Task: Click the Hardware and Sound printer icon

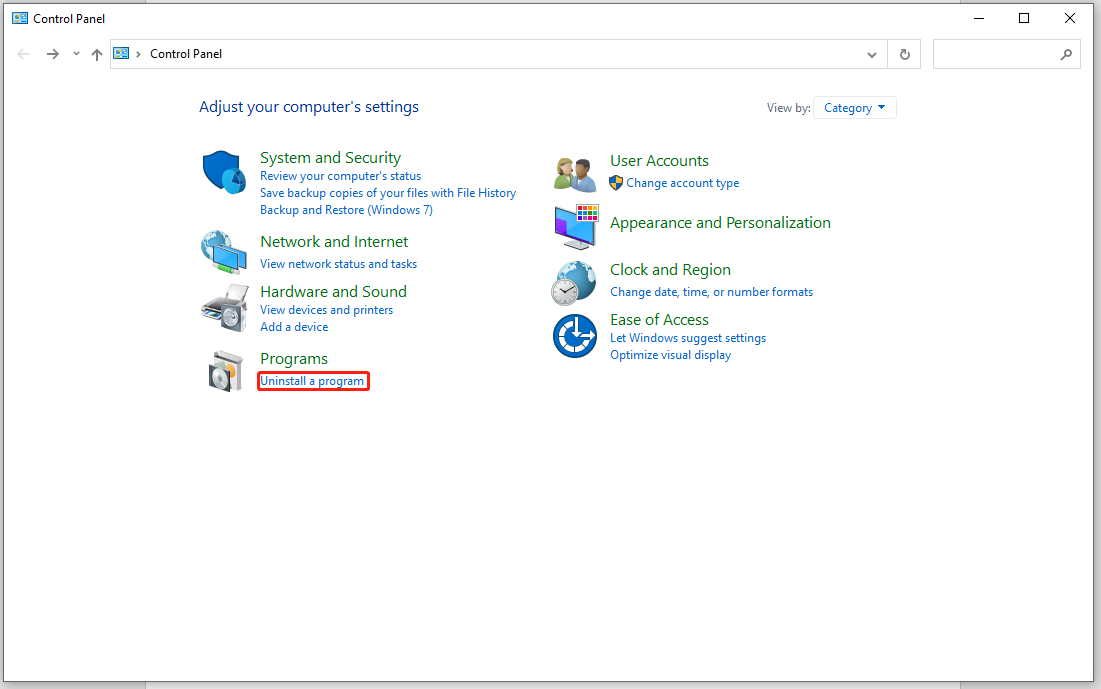Action: pyautogui.click(x=223, y=306)
